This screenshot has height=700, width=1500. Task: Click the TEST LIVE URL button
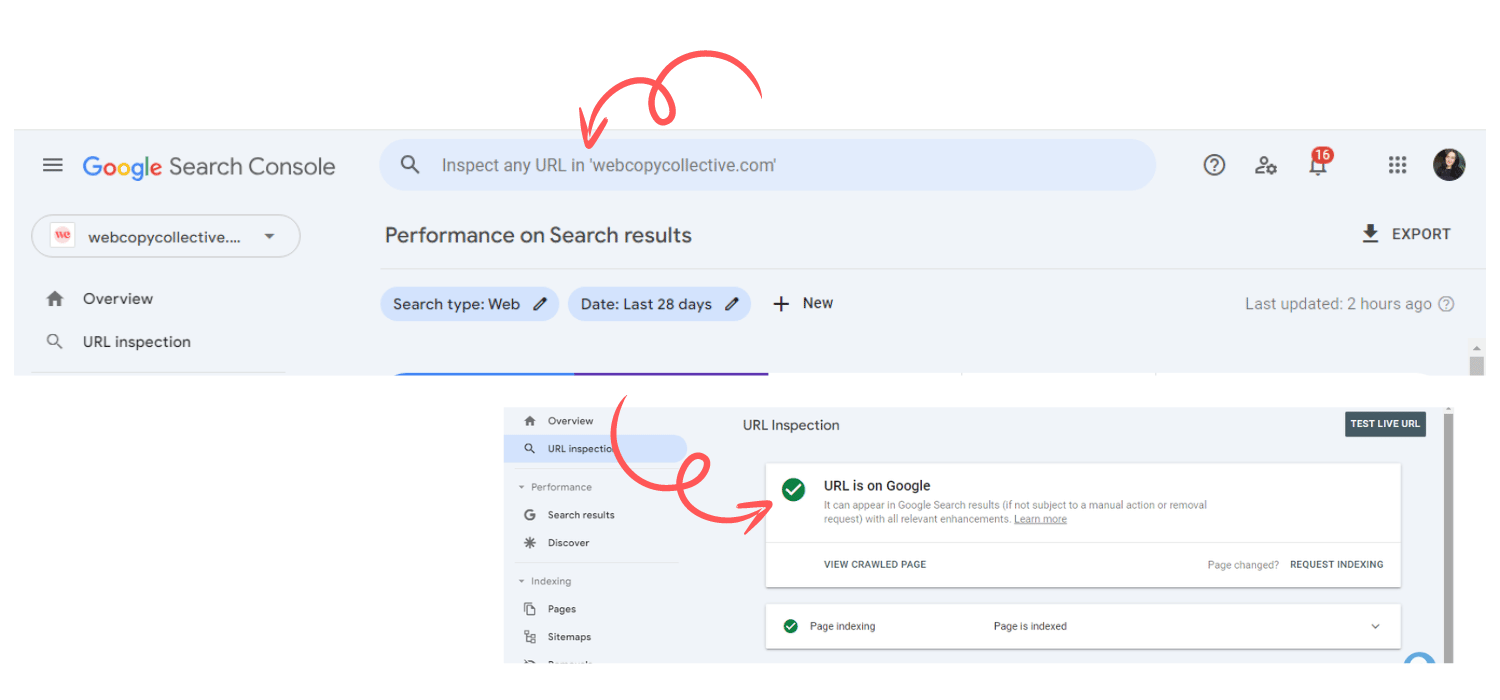1385,424
